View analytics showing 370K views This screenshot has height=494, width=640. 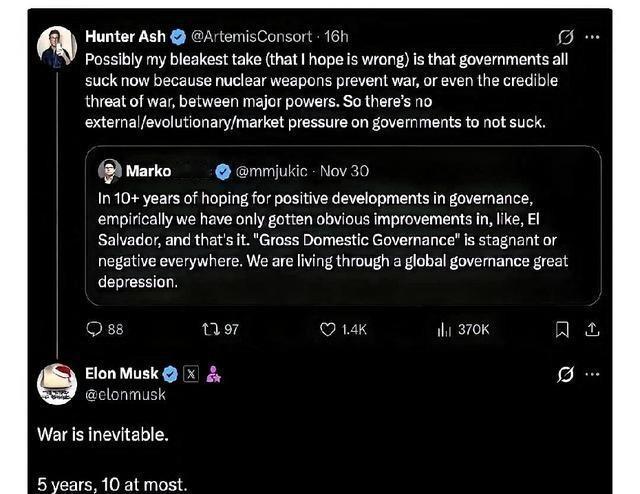coord(462,329)
